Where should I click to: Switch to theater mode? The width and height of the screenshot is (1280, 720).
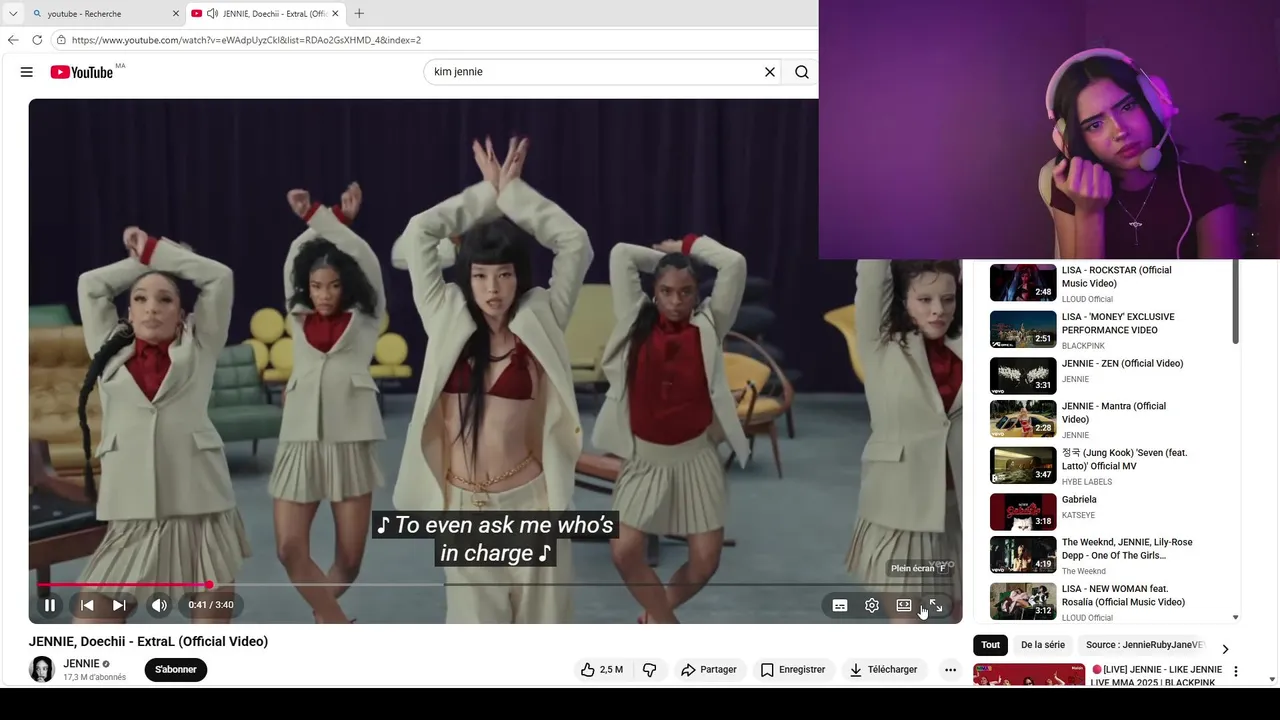coord(904,605)
